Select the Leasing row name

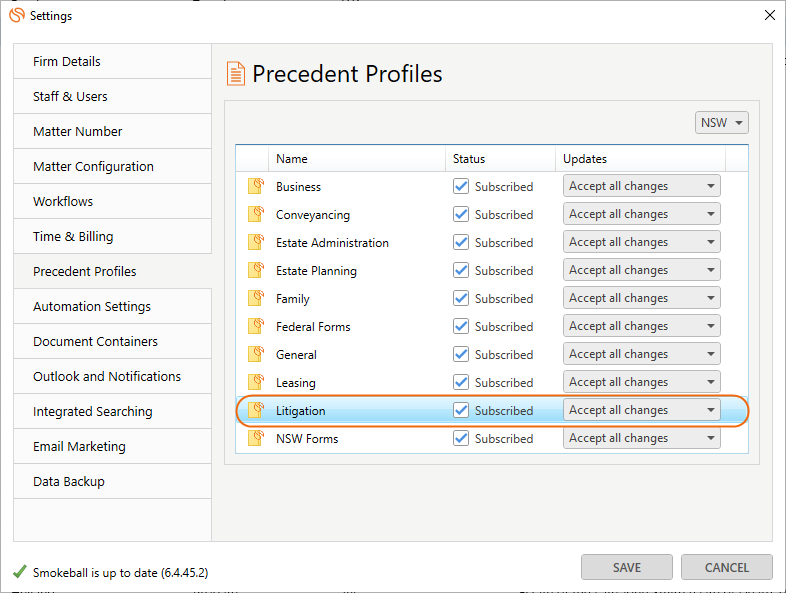[295, 383]
